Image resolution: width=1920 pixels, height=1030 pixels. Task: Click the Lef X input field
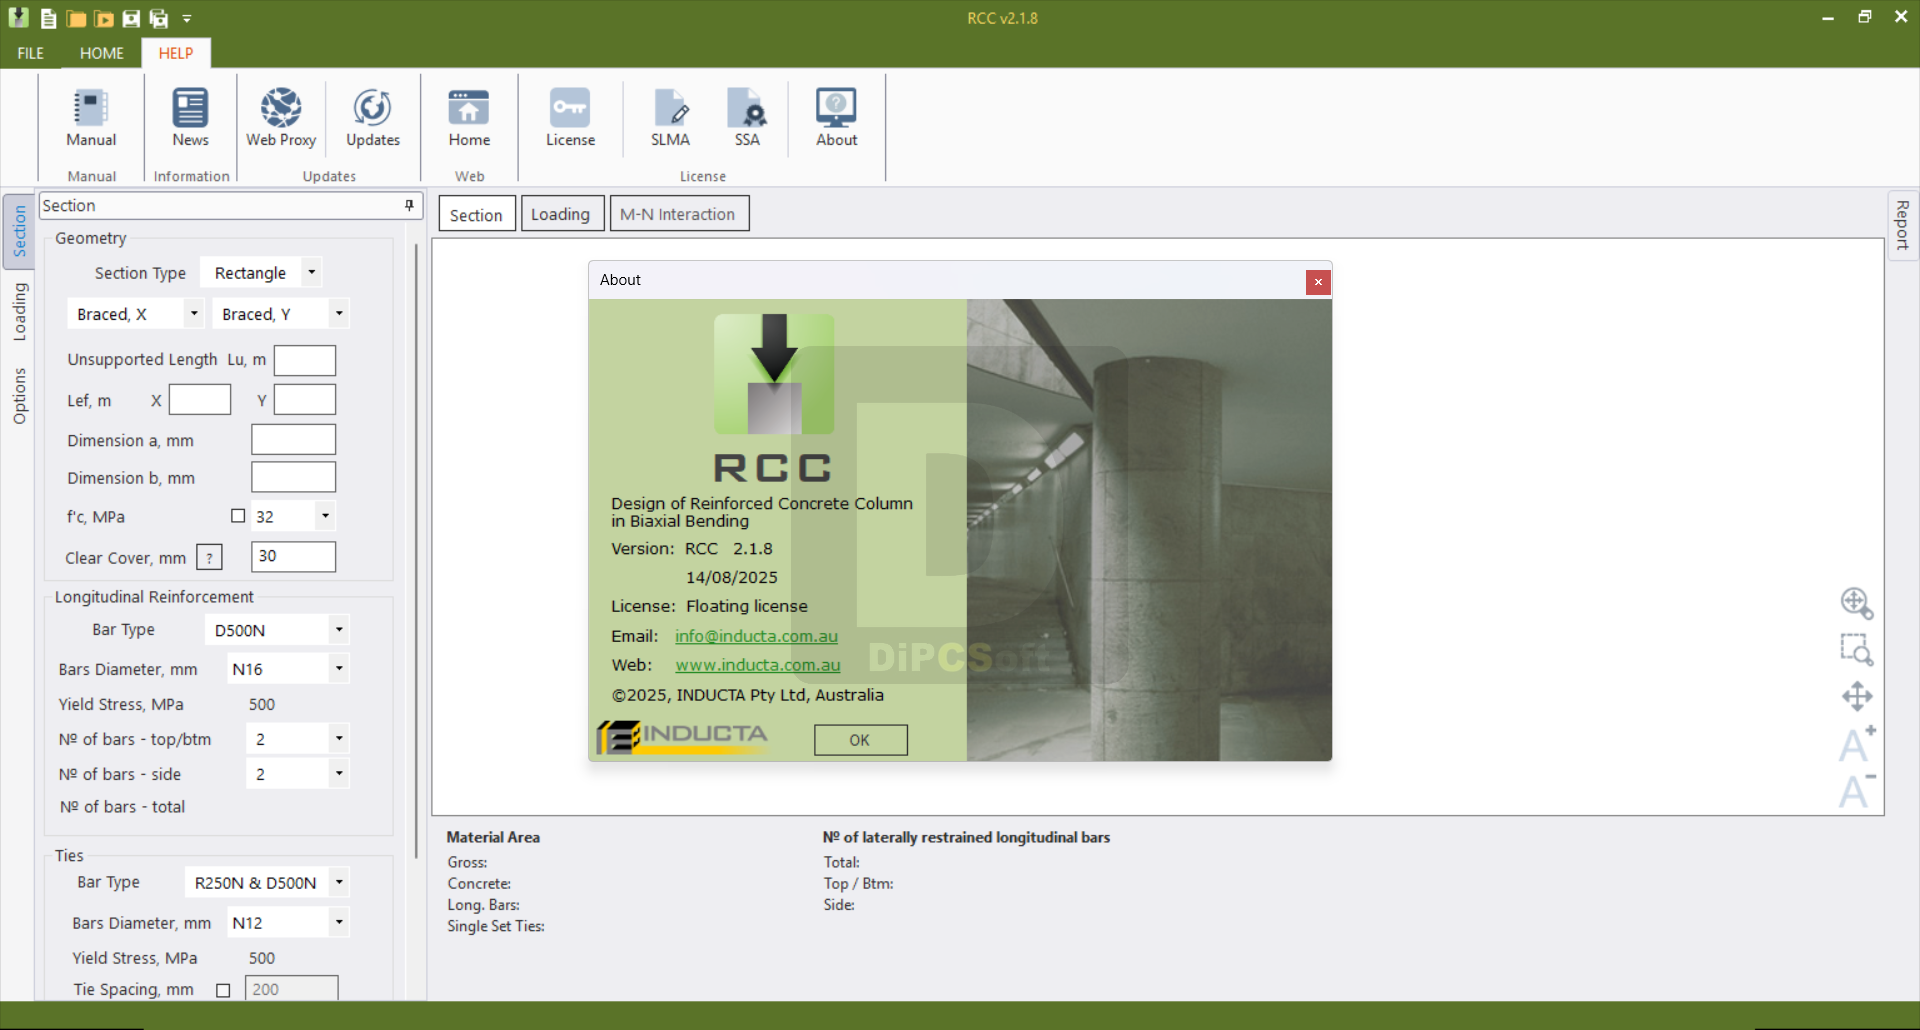(200, 400)
